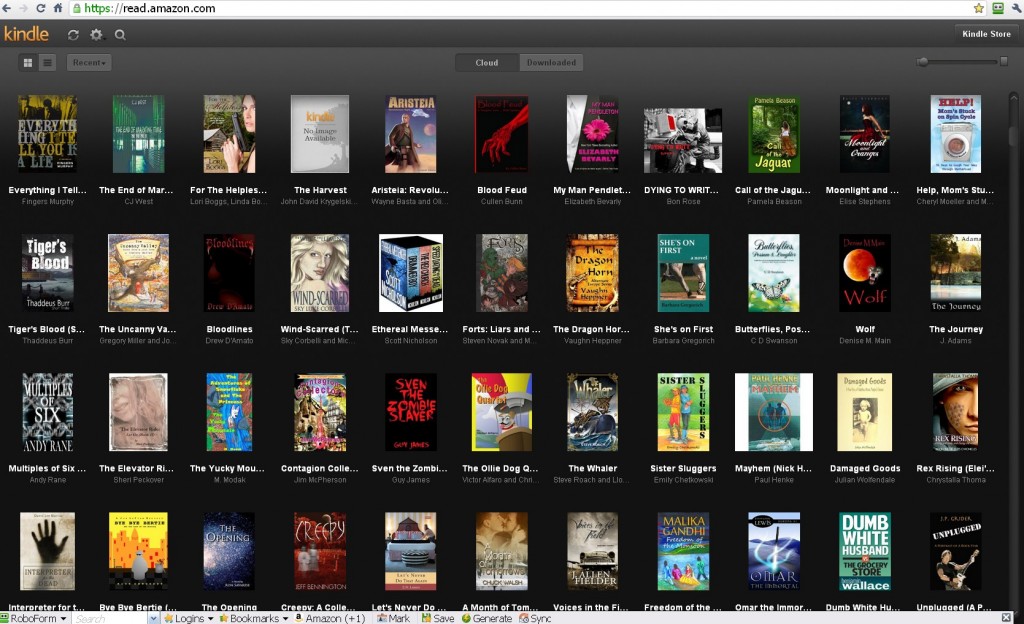1024x624 pixels.
Task: Click the title "The Journey"
Action: click(x=955, y=329)
